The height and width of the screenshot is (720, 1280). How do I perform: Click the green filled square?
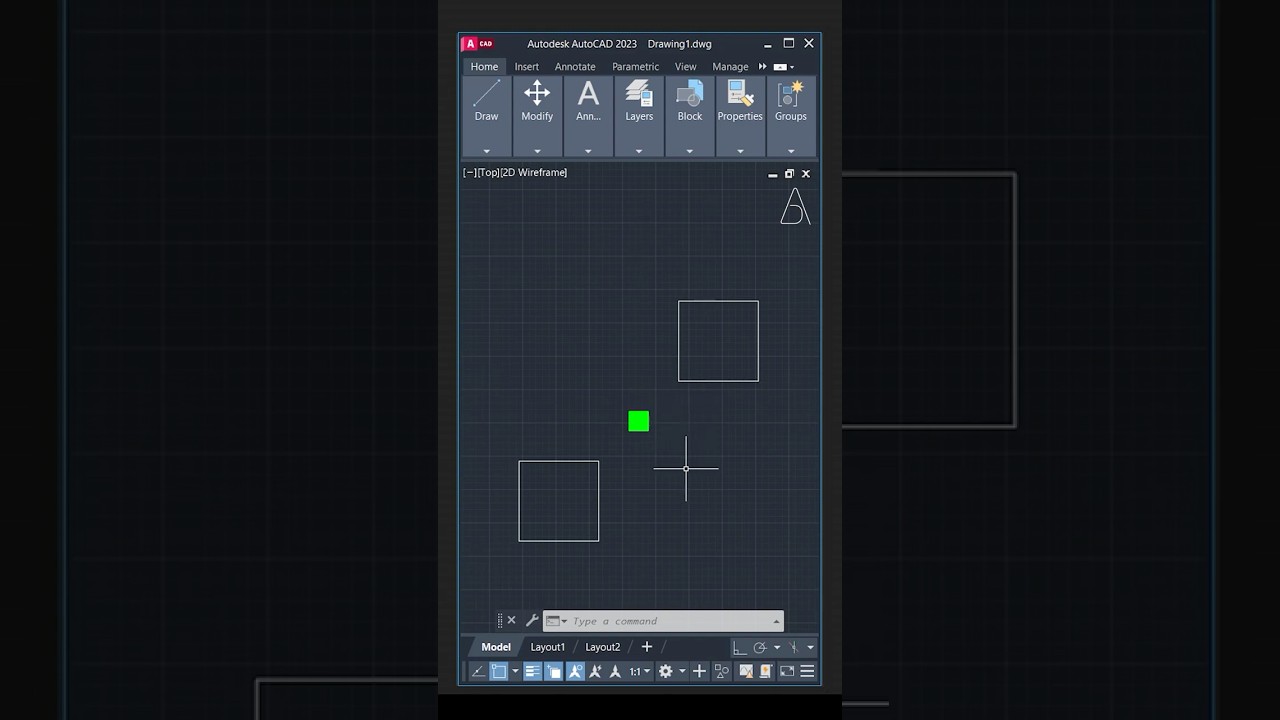point(639,422)
